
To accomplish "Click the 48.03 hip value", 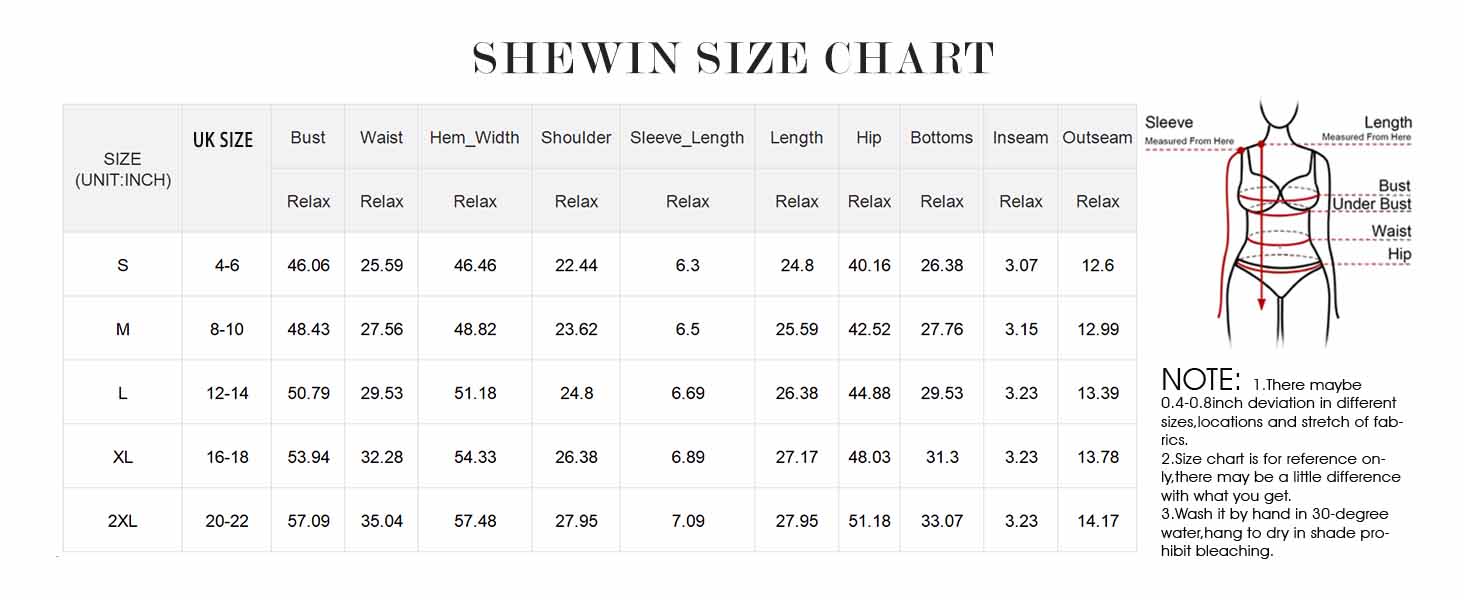I will [x=869, y=457].
